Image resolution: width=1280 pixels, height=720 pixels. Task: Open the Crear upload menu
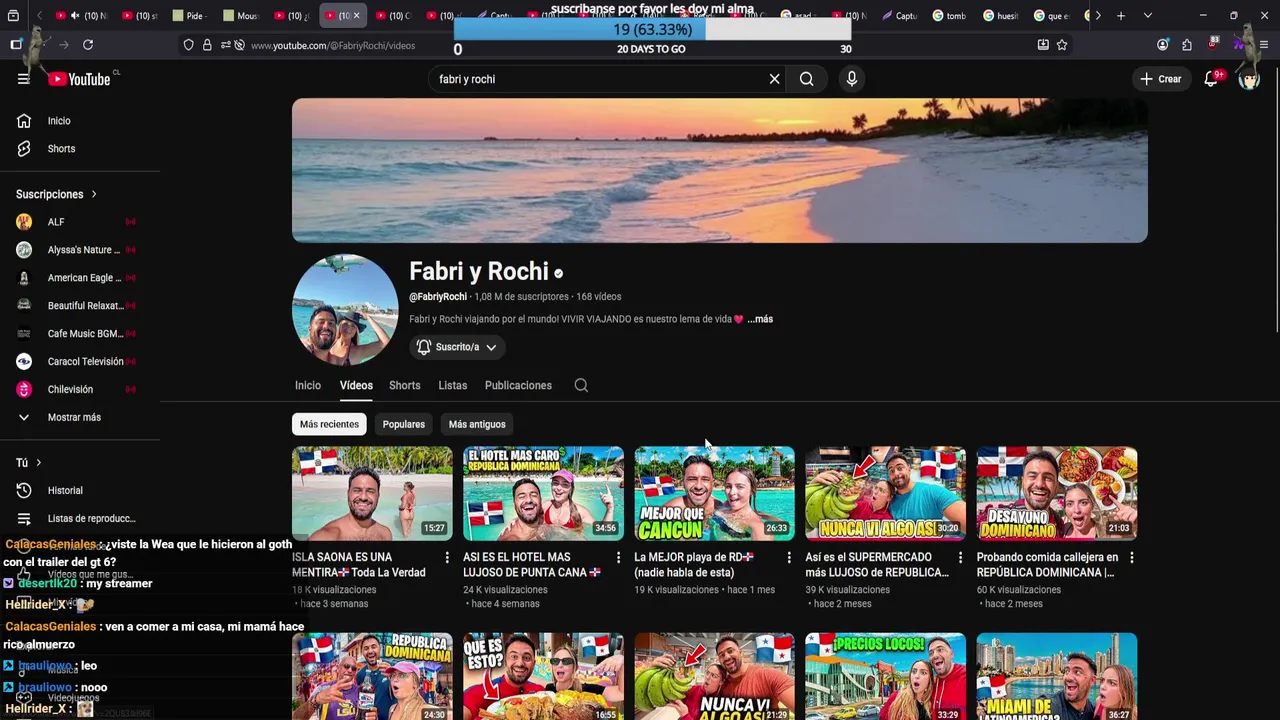pyautogui.click(x=1161, y=79)
